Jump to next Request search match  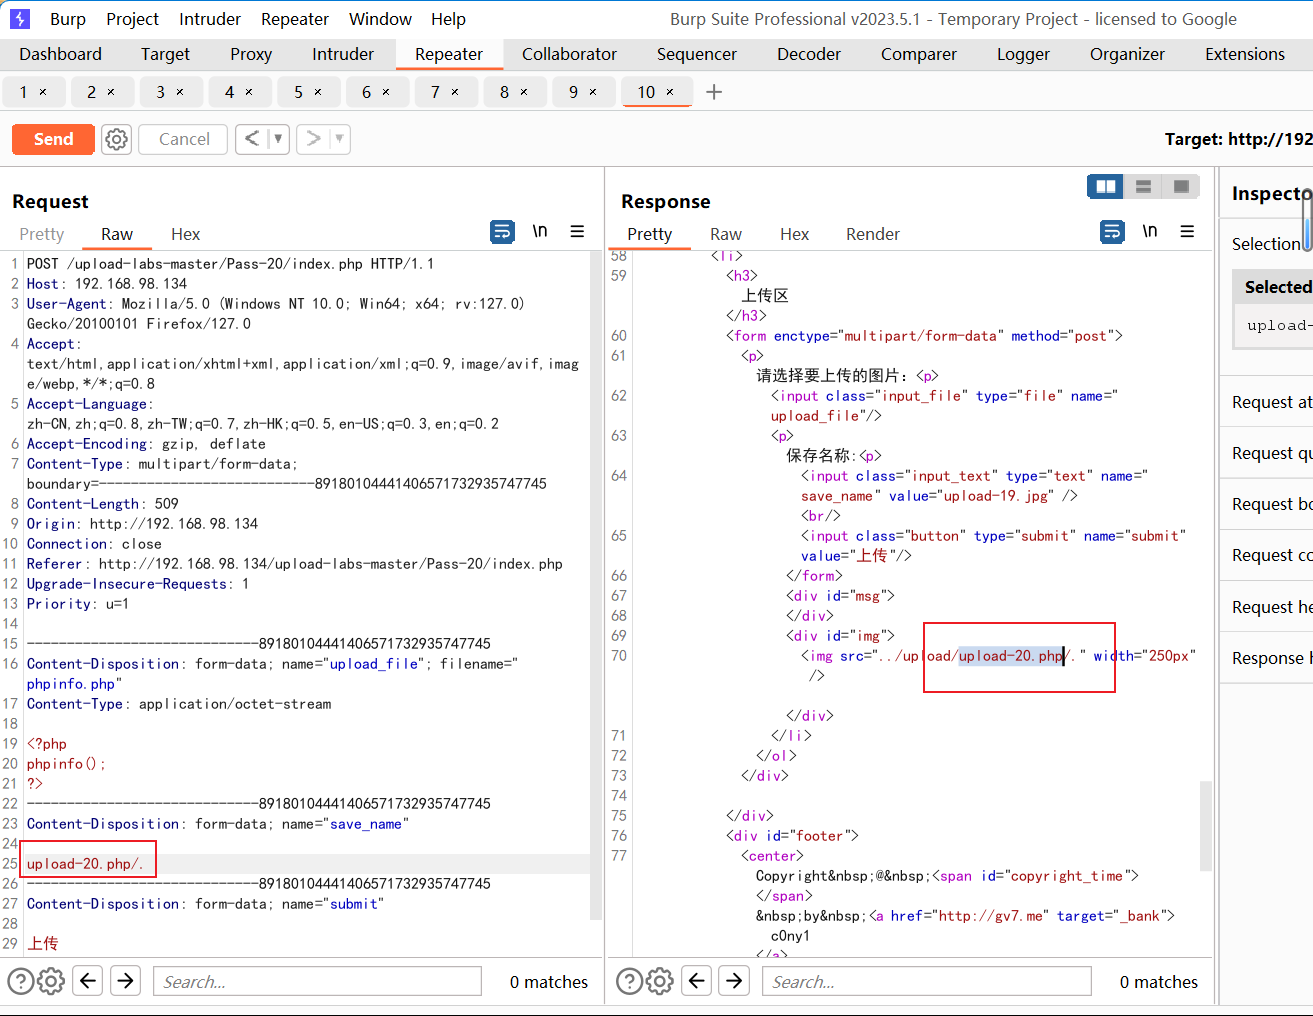126,981
